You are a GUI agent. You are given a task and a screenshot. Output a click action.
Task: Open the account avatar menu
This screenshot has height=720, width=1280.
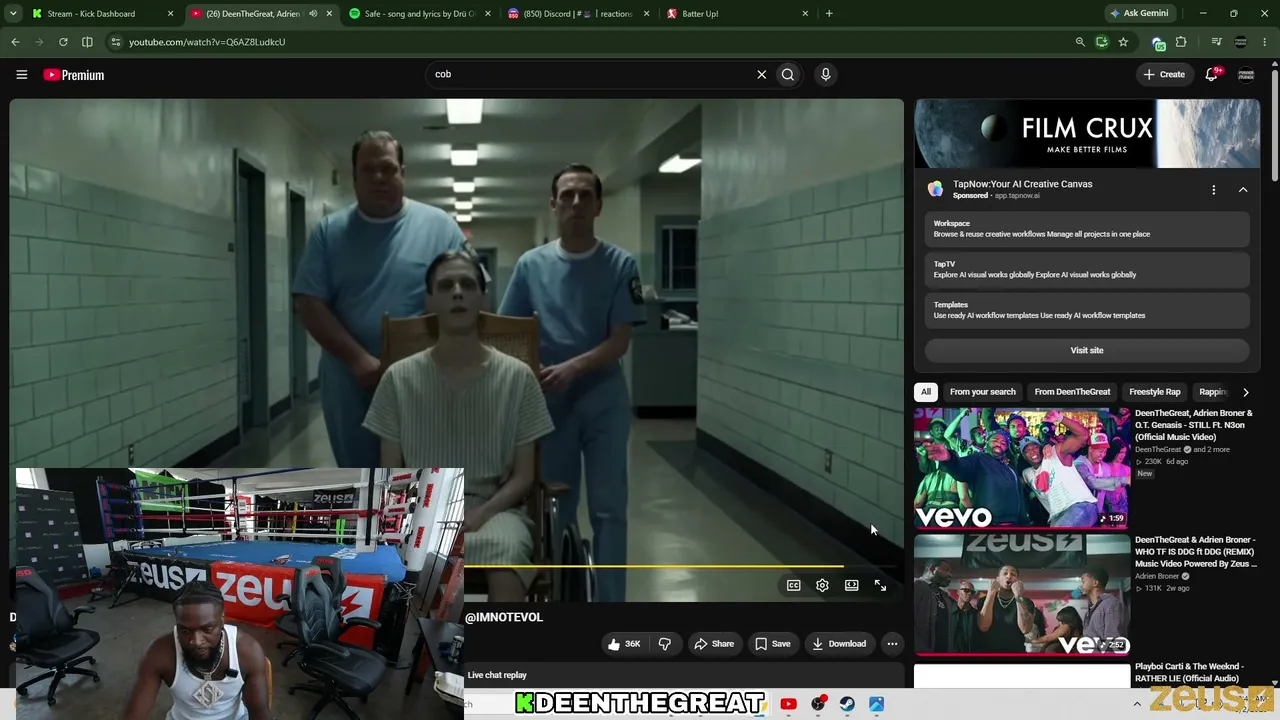coord(1246,74)
